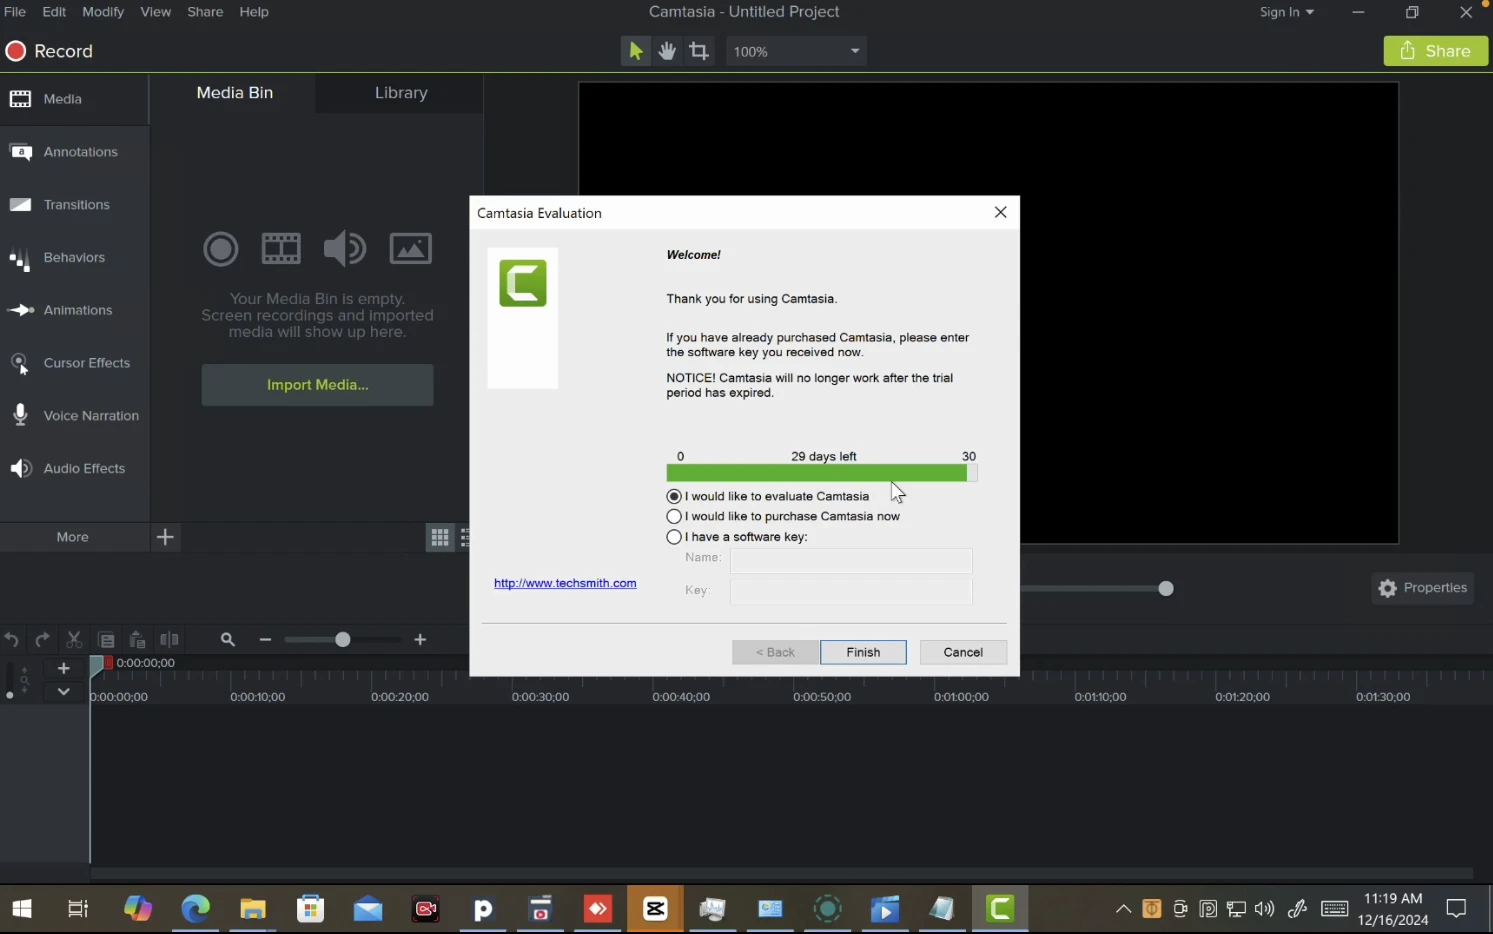The width and height of the screenshot is (1493, 934).
Task: Click the Undo arrow above the timeline
Action: point(11,639)
